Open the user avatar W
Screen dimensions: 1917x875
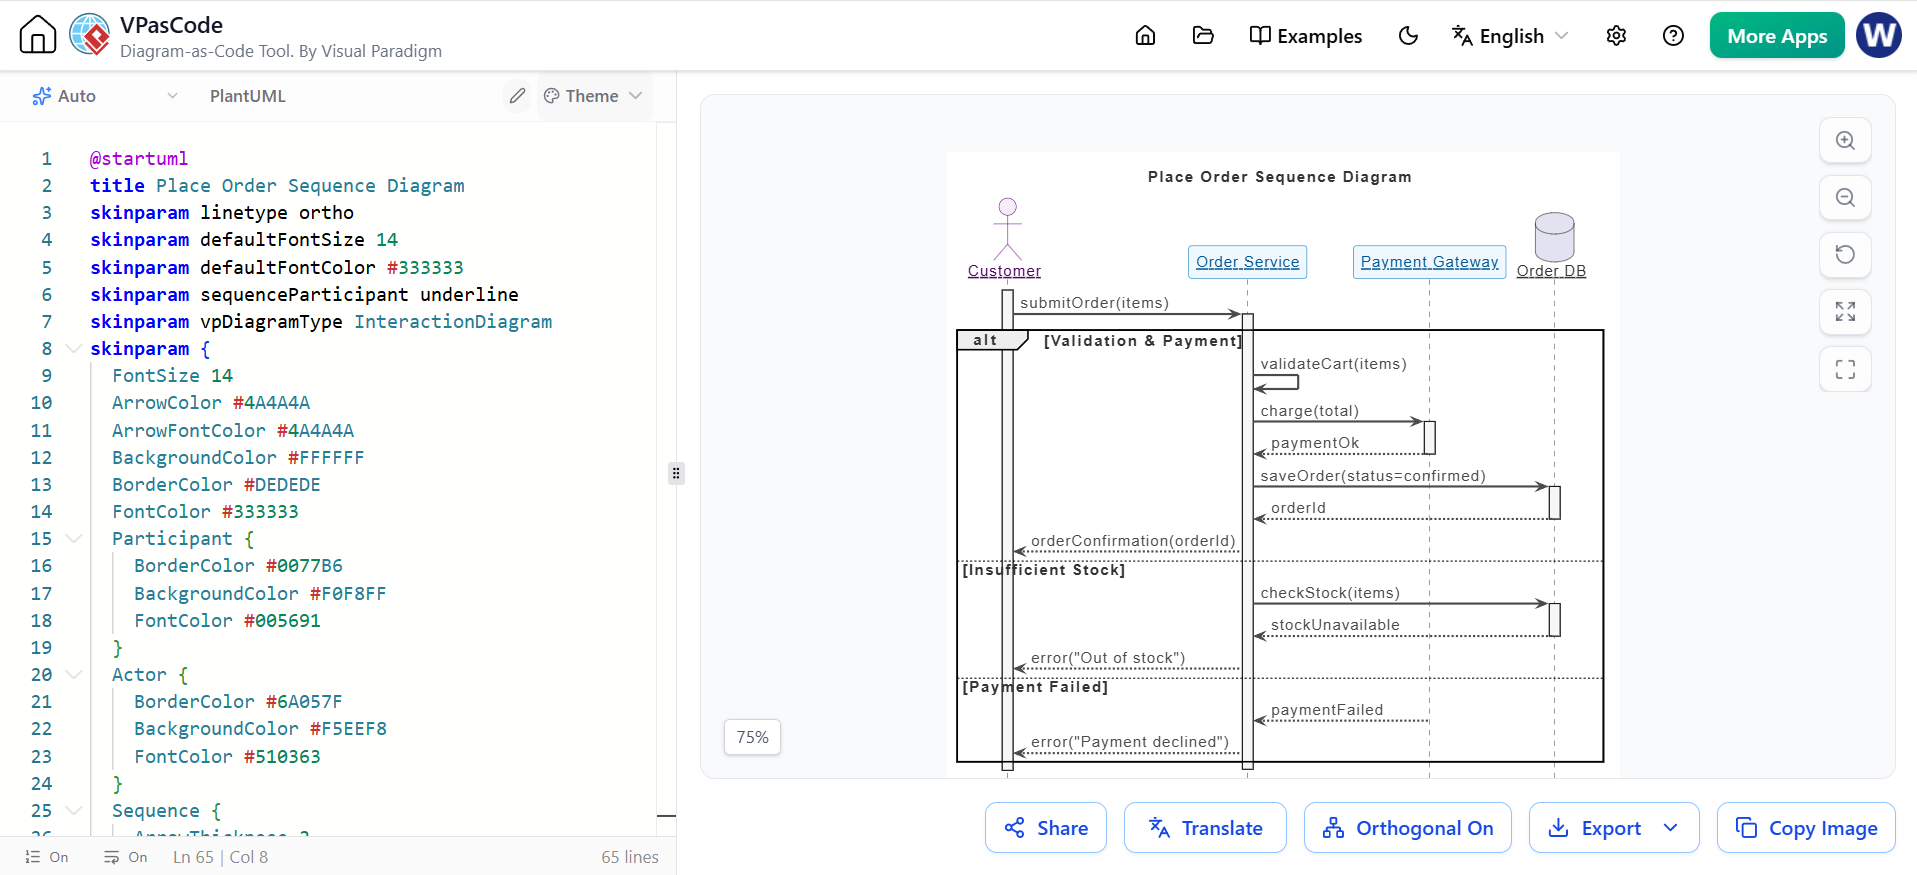1879,35
